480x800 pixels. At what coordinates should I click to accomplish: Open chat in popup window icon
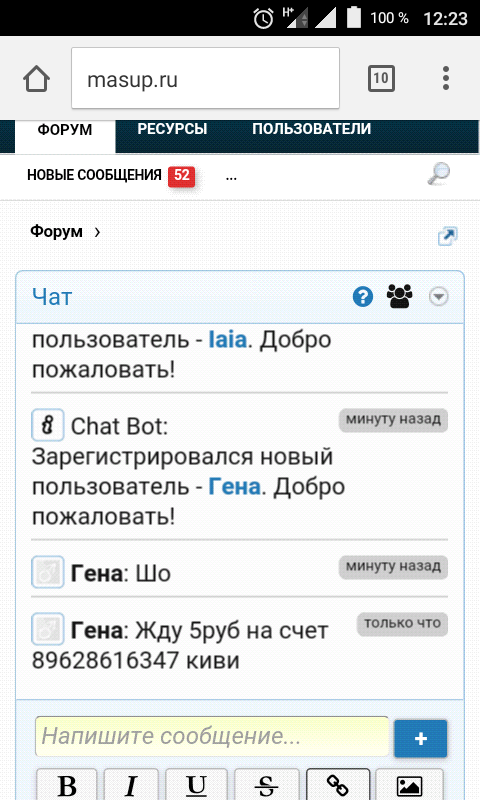(x=447, y=236)
